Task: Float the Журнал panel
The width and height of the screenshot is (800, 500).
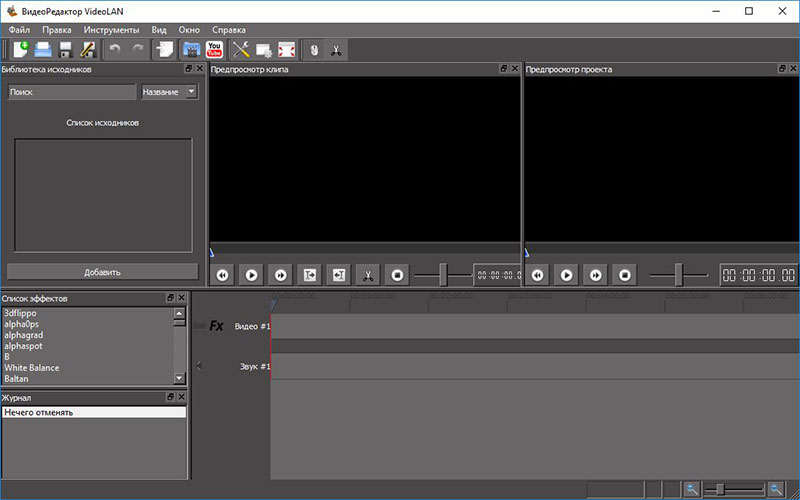Action: tap(170, 396)
